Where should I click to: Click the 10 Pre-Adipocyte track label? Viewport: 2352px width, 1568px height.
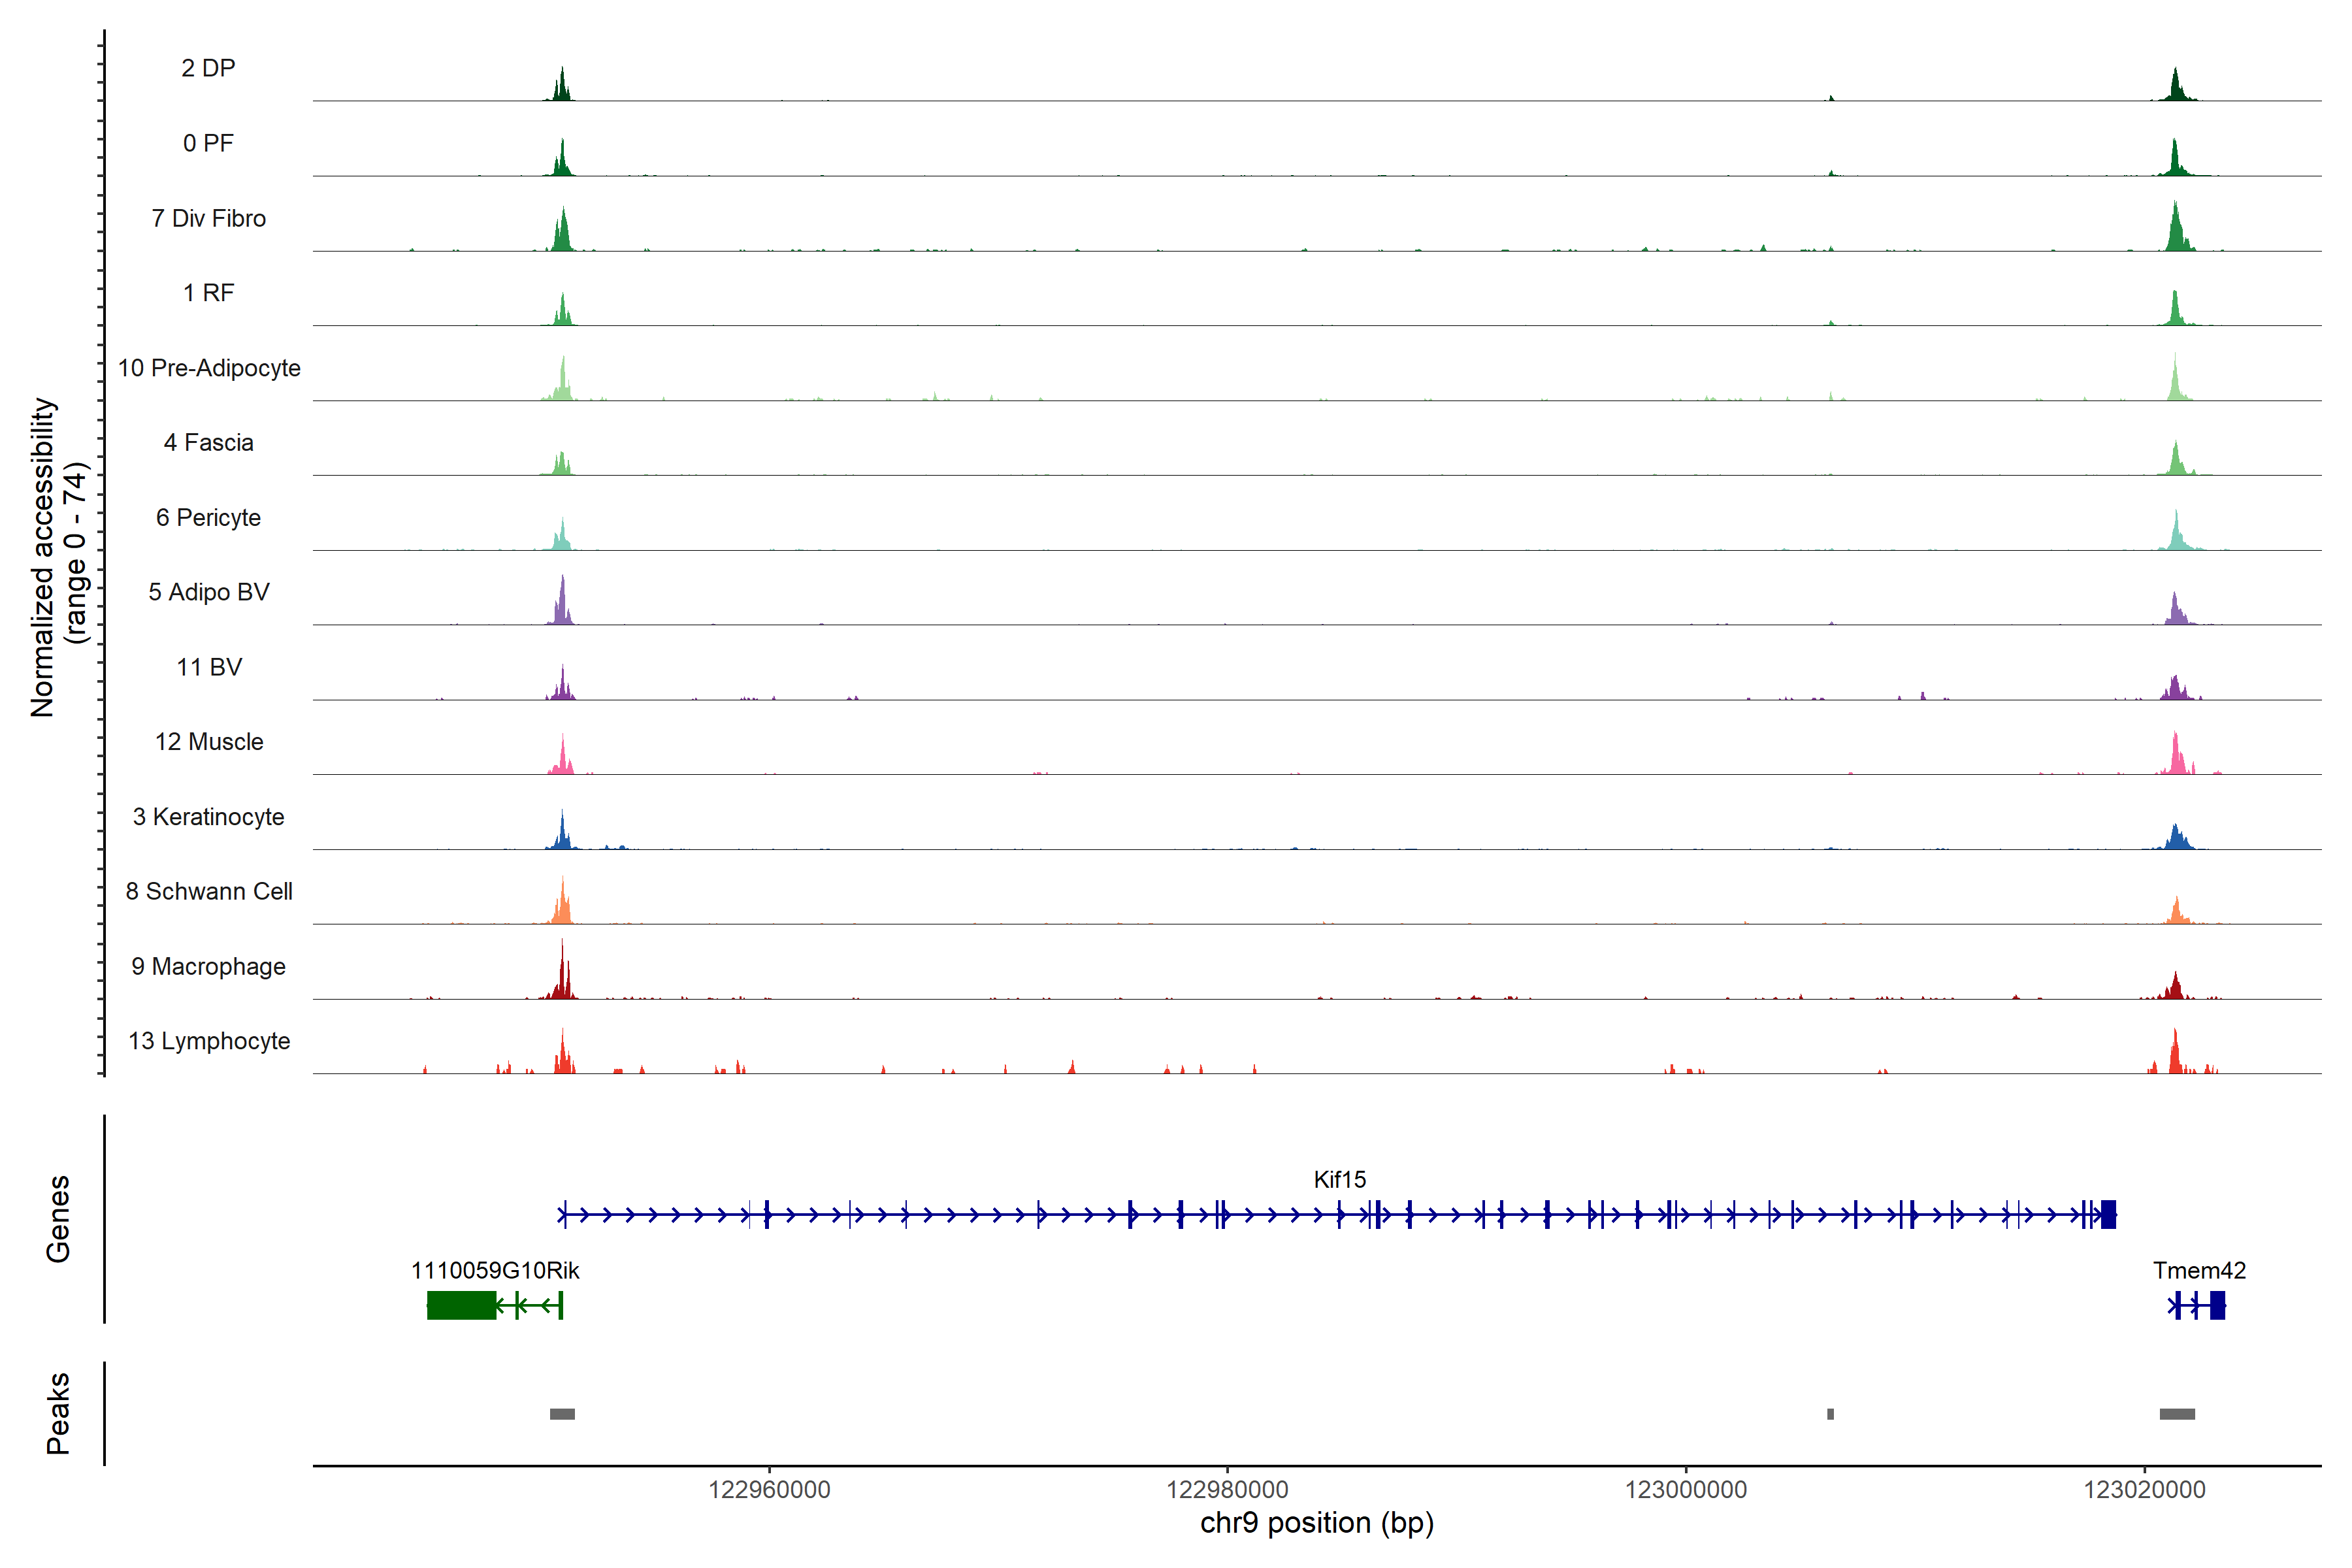(x=209, y=368)
